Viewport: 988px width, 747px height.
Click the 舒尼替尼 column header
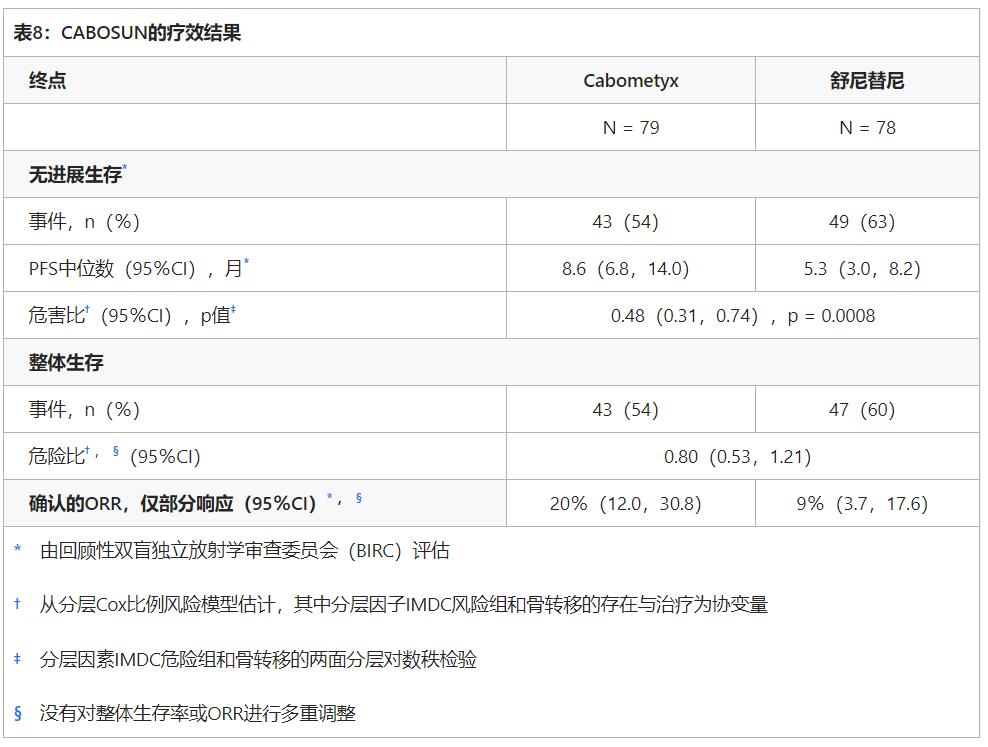click(x=867, y=81)
